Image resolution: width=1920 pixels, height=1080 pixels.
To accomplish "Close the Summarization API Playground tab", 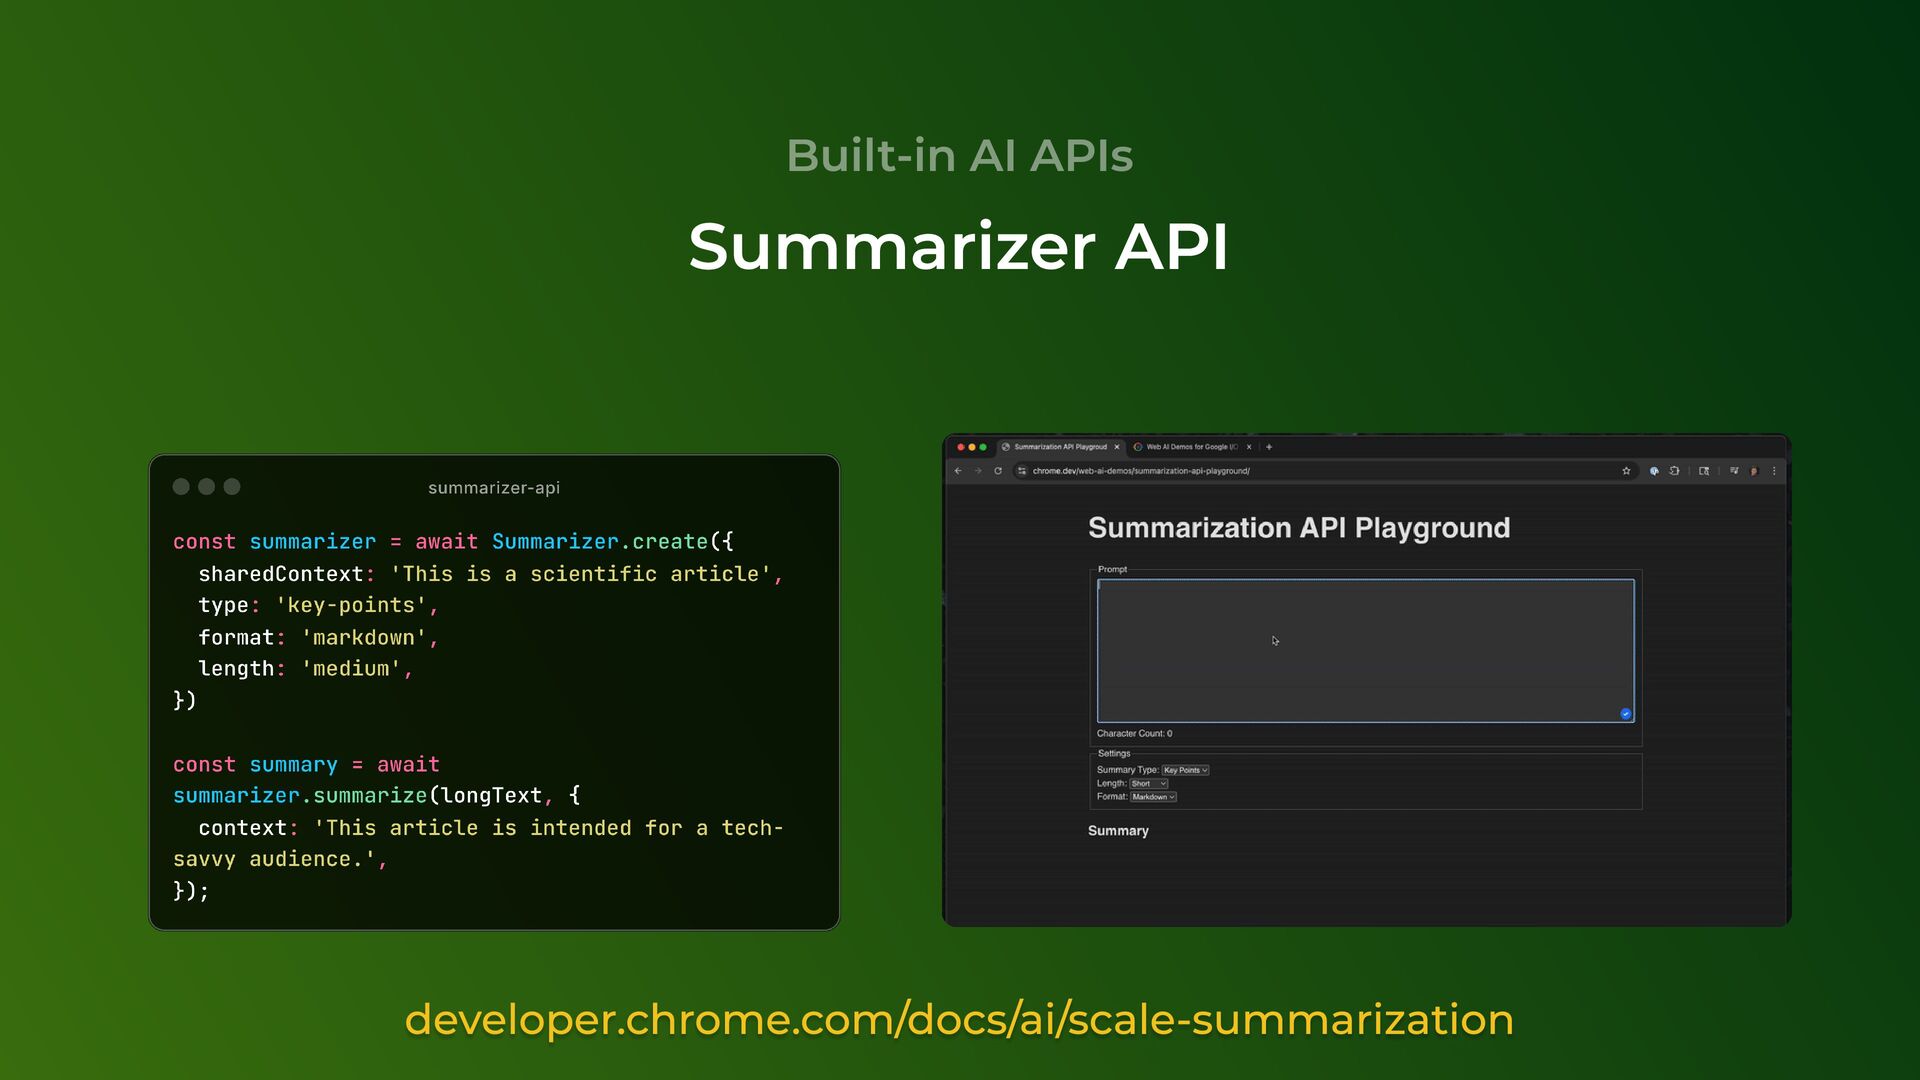I will pyautogui.click(x=1117, y=447).
